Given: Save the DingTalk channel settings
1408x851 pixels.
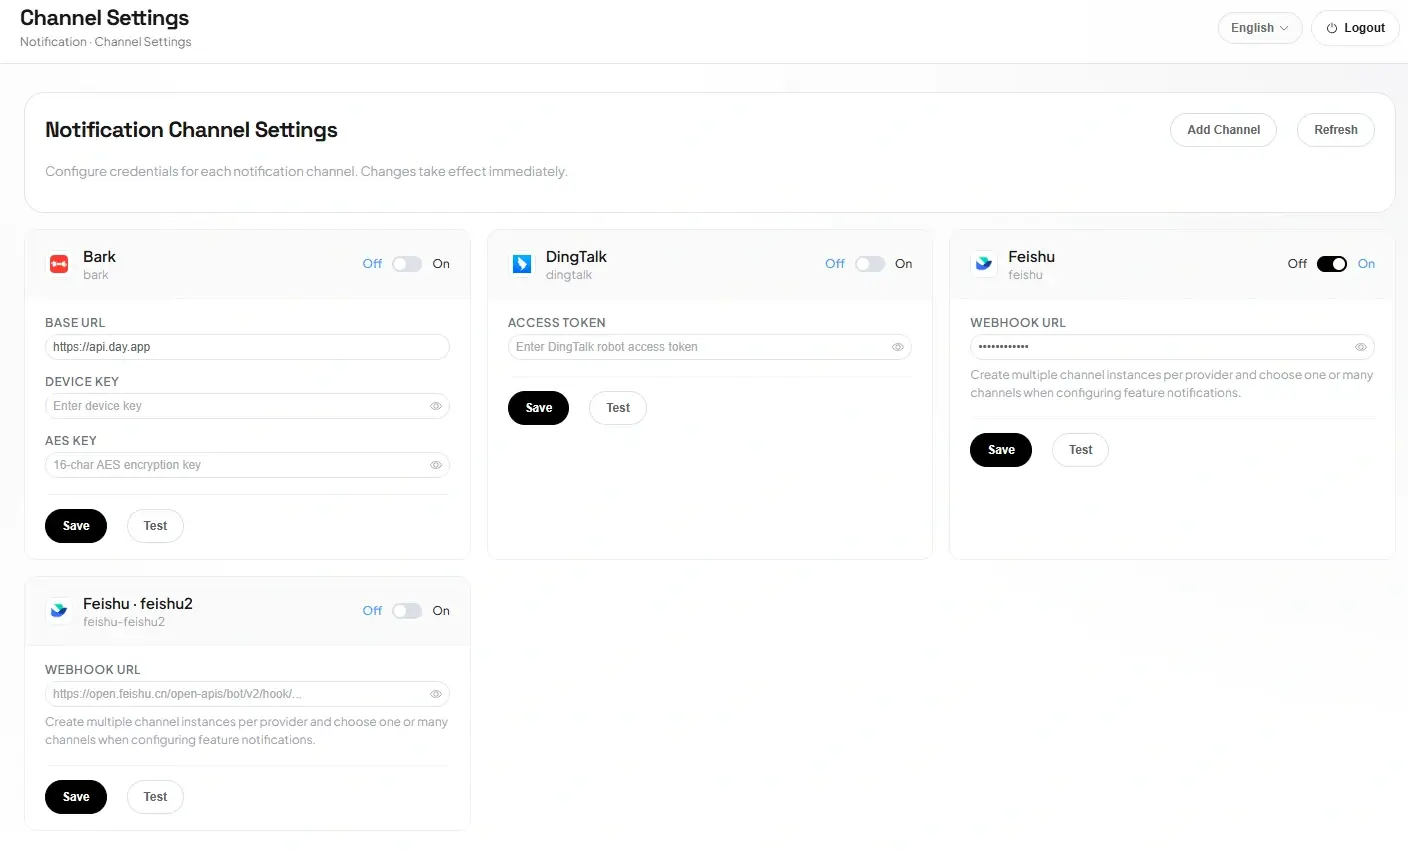Looking at the screenshot, I should click(538, 408).
